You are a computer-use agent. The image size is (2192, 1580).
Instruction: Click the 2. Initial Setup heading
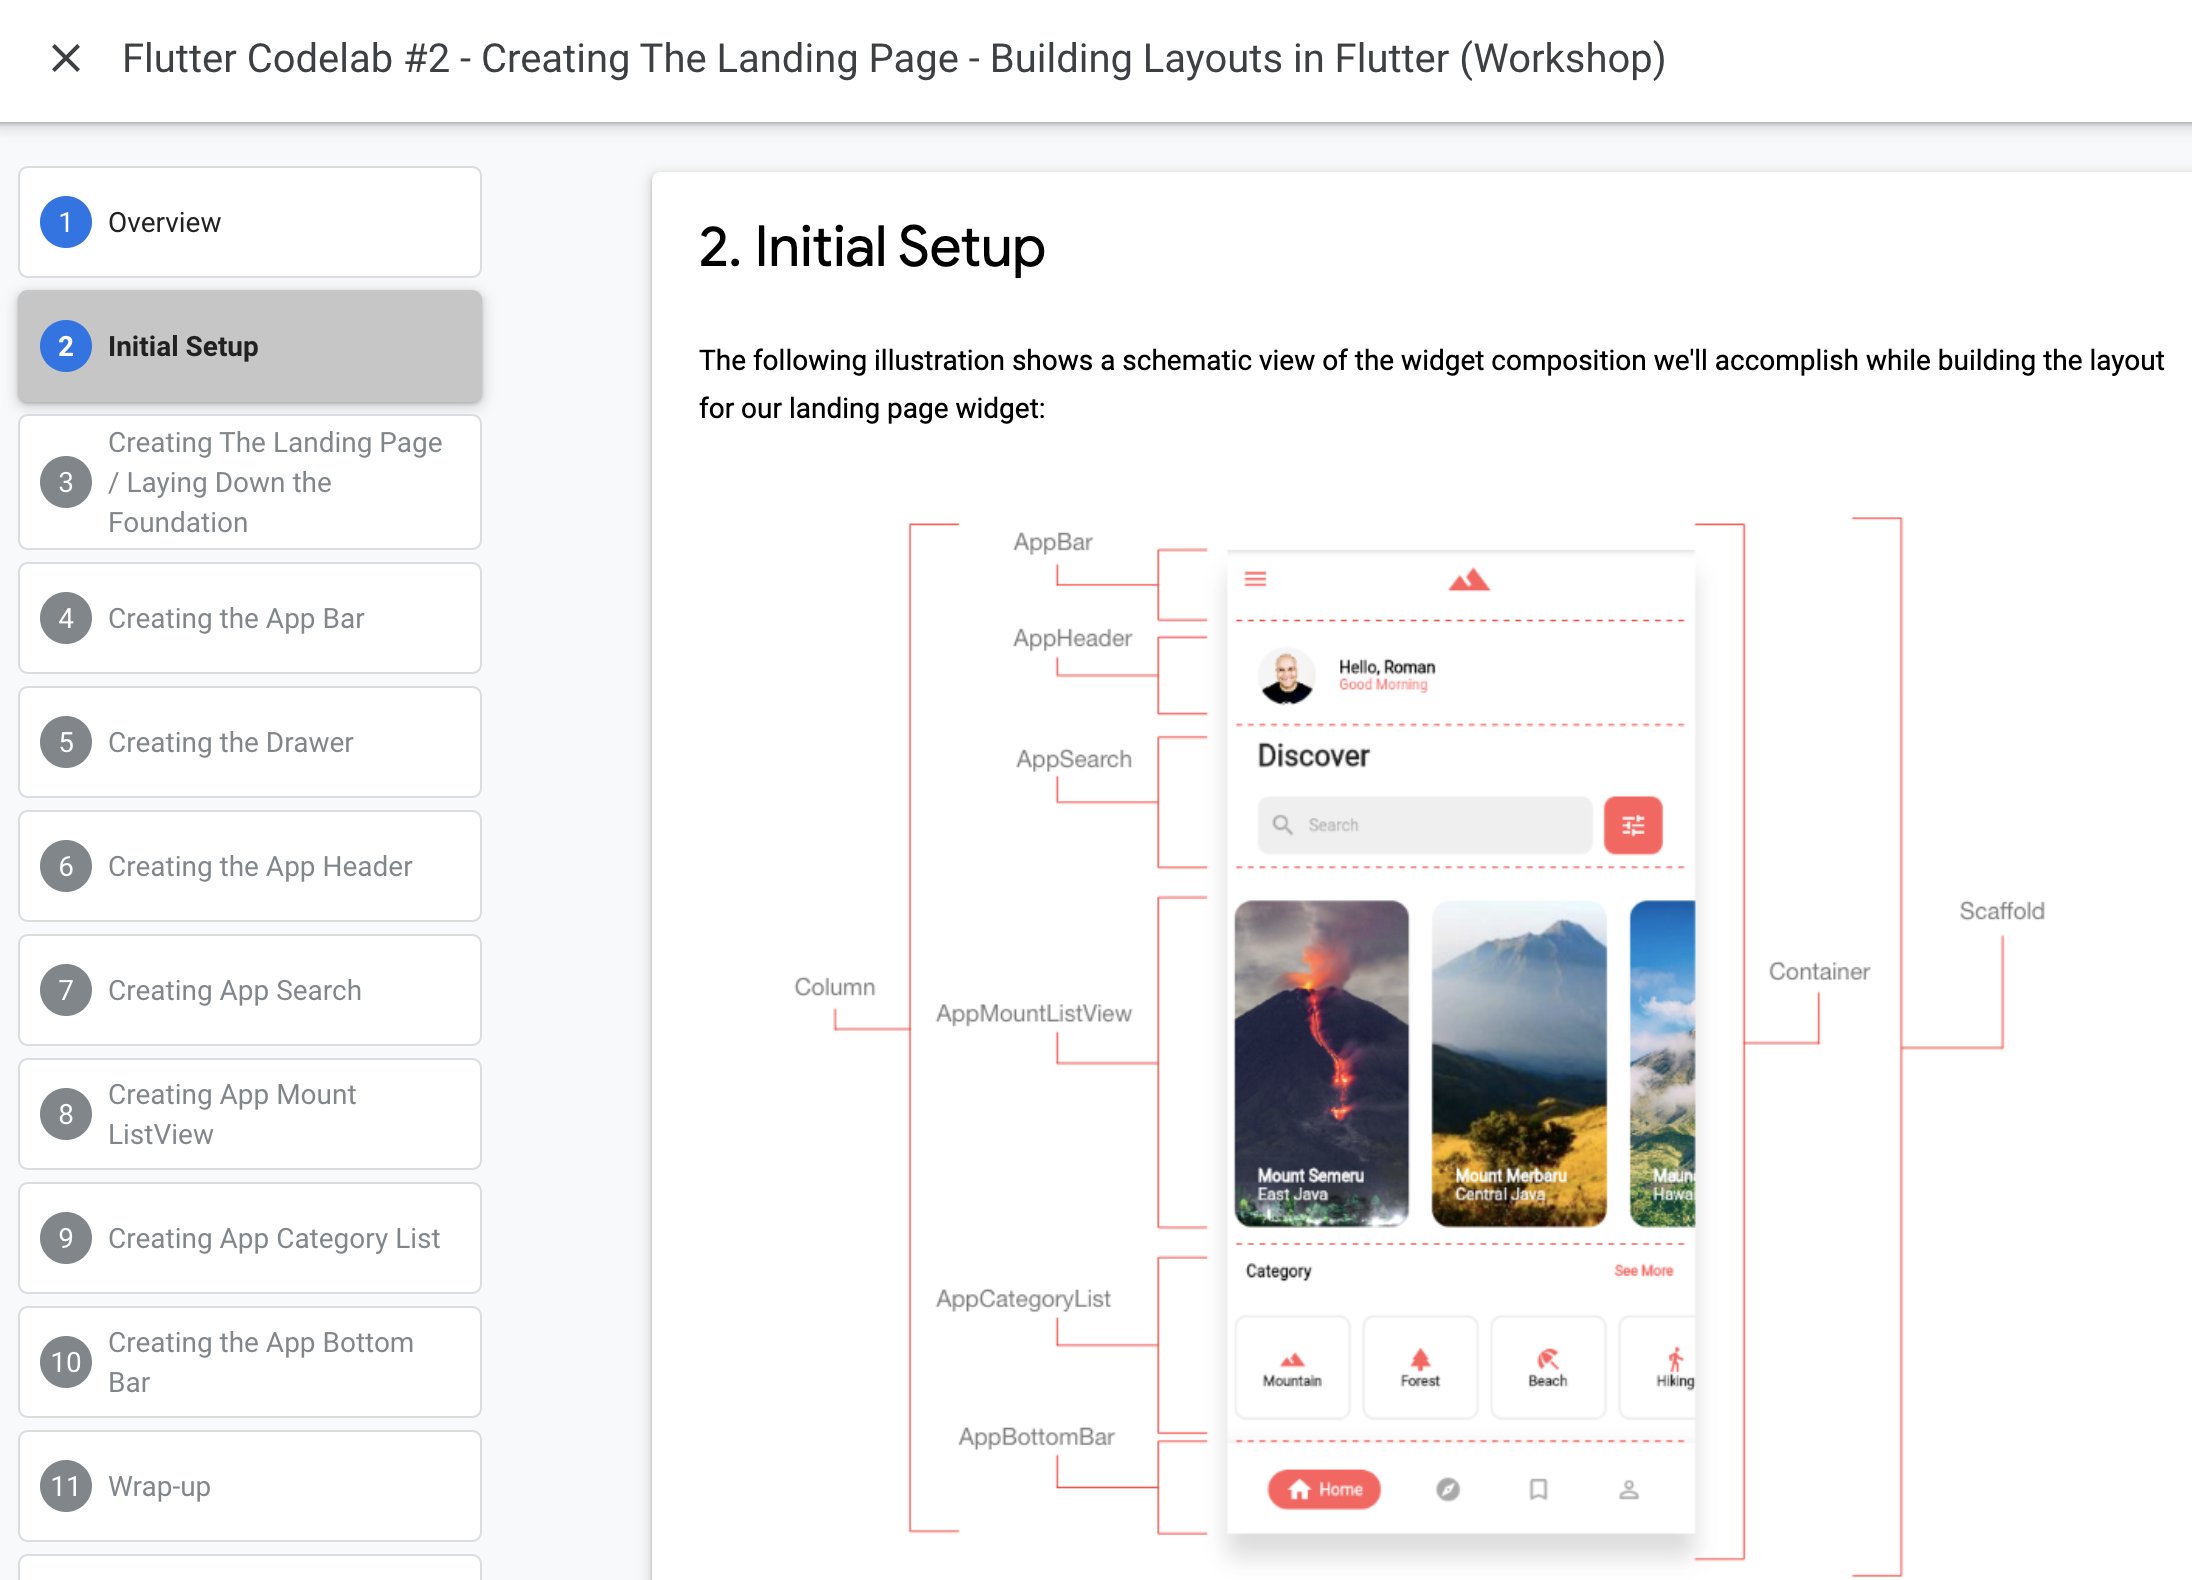[x=872, y=246]
